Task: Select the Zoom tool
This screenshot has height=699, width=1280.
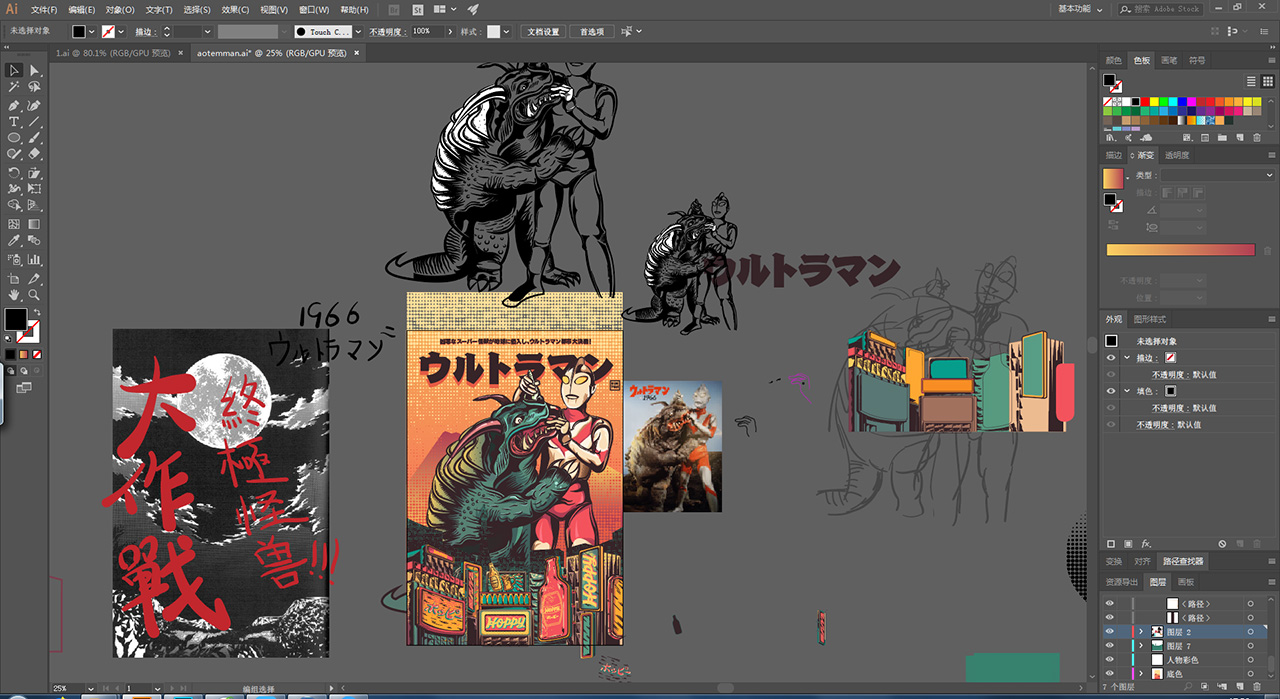Action: (34, 295)
